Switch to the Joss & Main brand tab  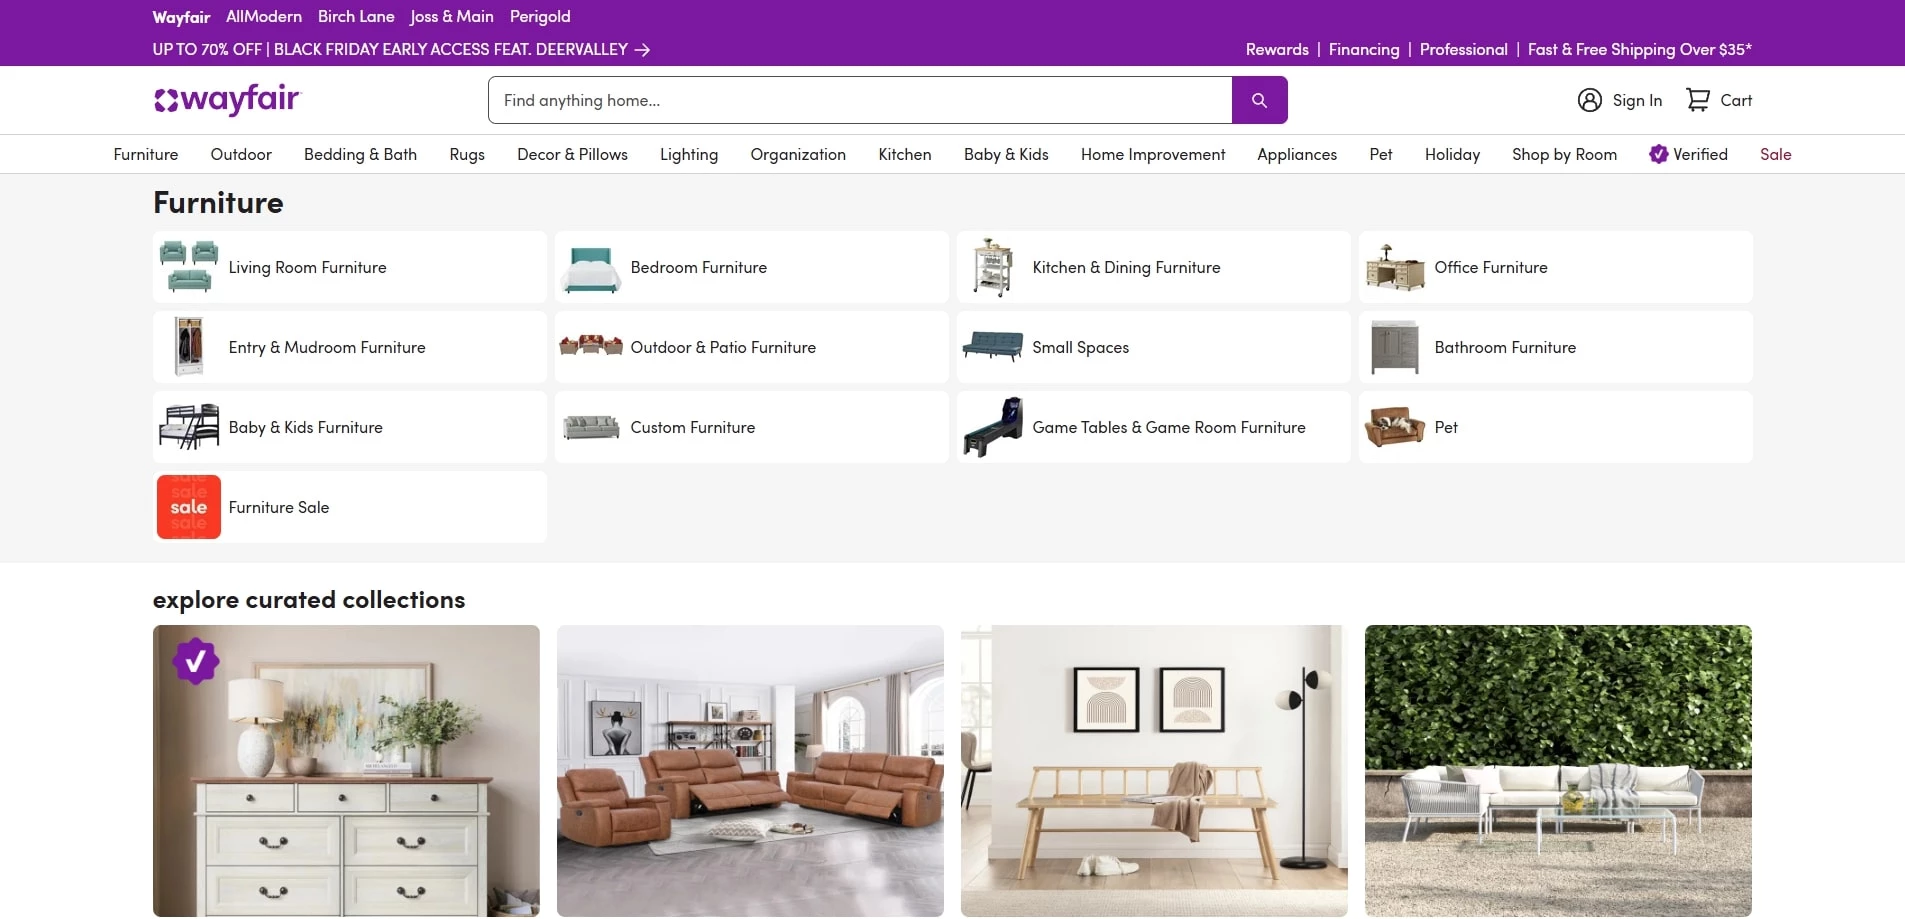point(451,16)
